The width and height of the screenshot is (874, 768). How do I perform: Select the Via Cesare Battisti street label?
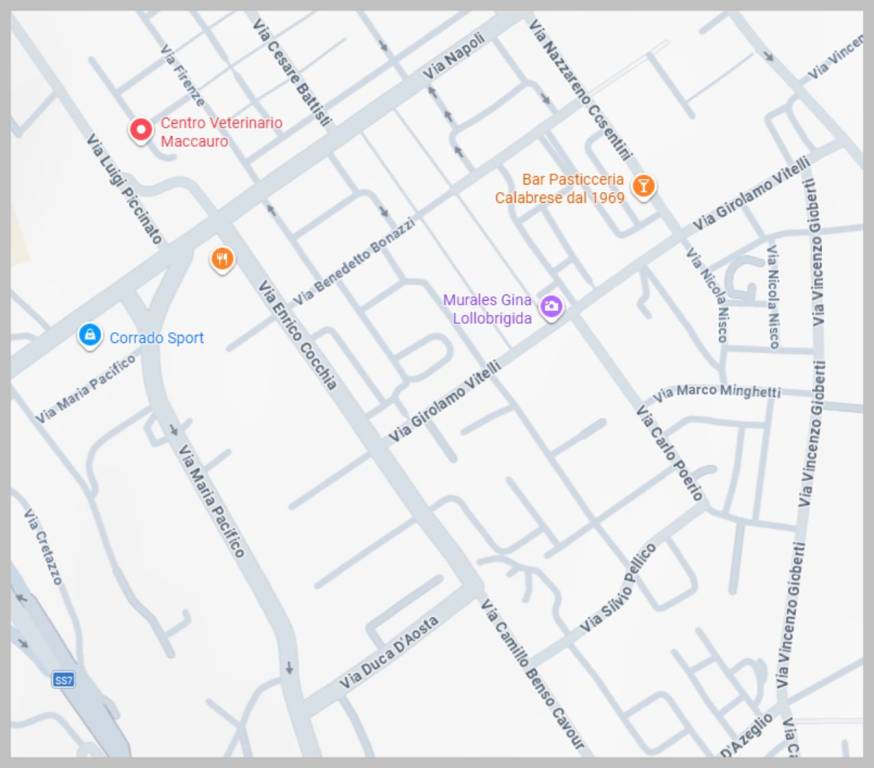point(291,71)
